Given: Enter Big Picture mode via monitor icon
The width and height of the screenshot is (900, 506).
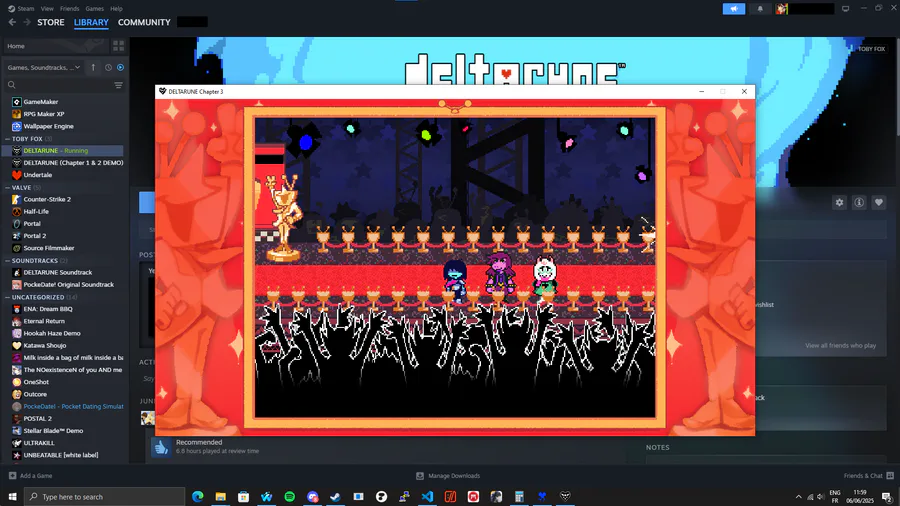Looking at the screenshot, I should point(845,9).
